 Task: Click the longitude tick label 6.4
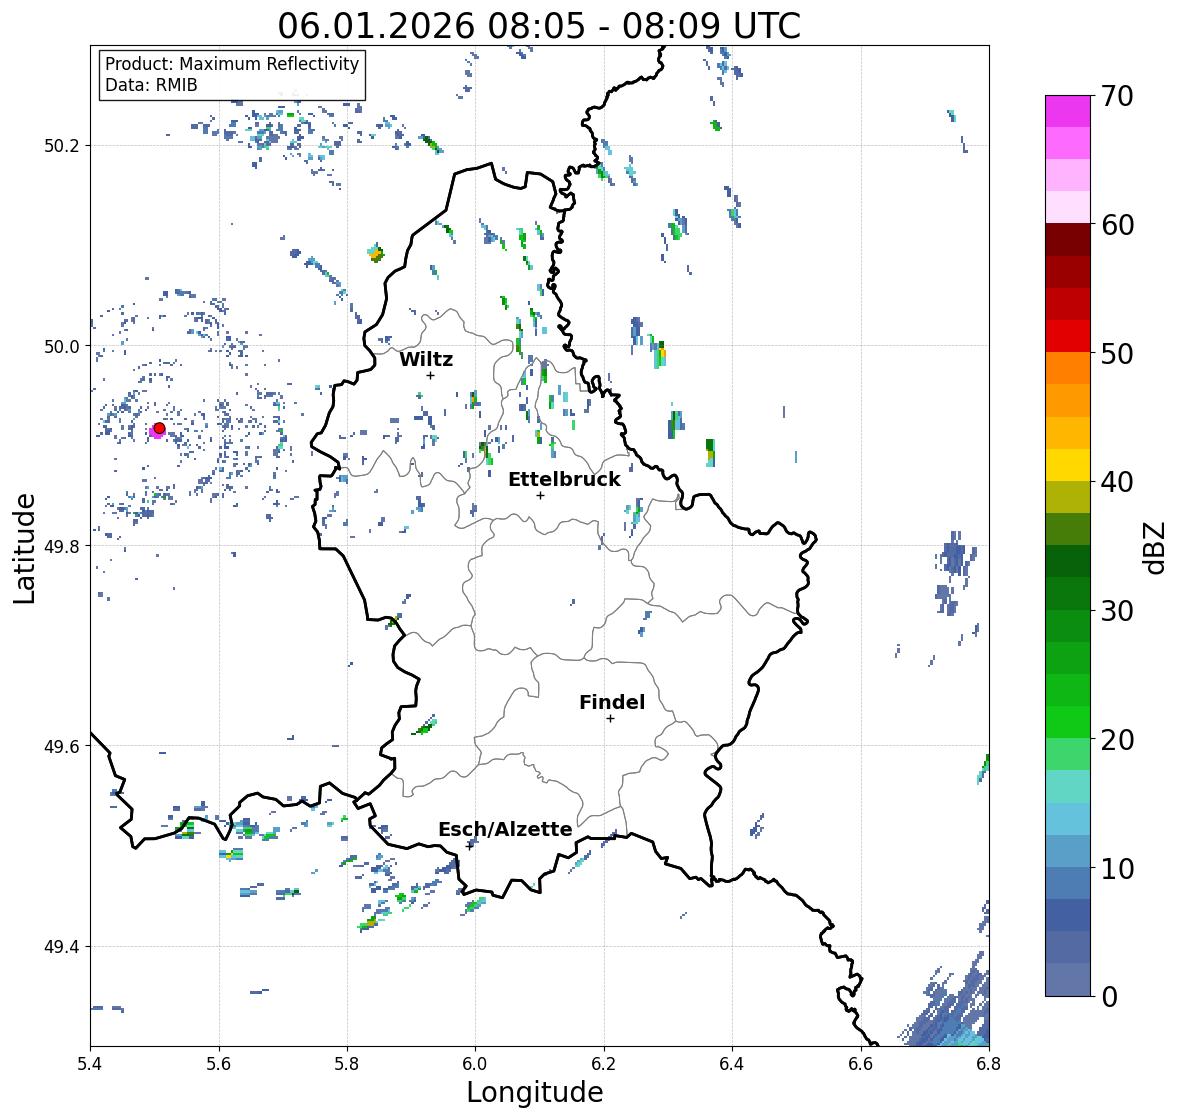(x=732, y=1064)
